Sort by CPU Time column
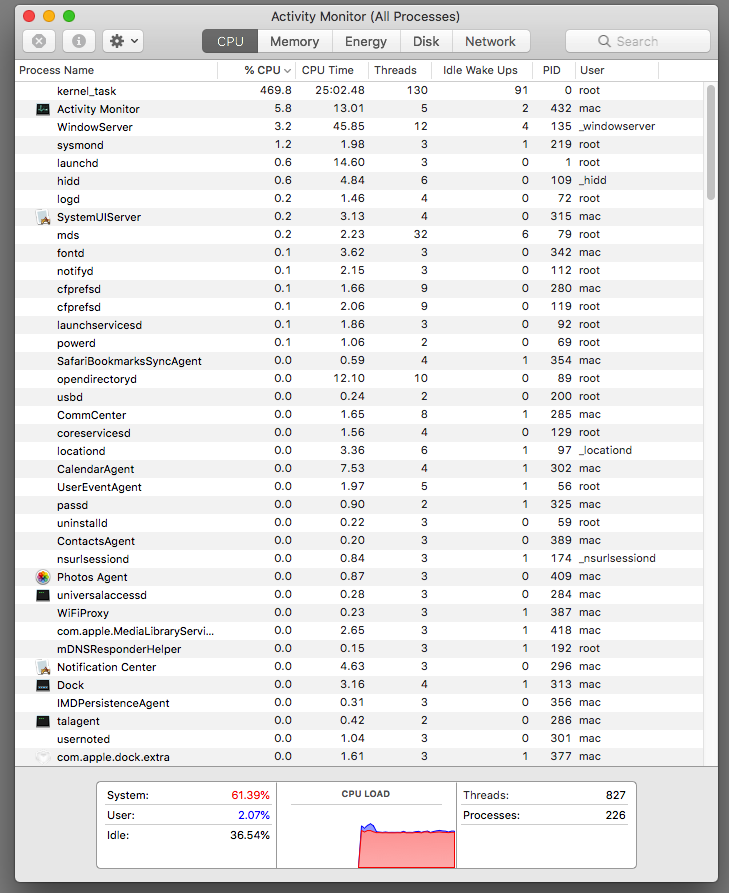The height and width of the screenshot is (893, 729). (x=333, y=70)
